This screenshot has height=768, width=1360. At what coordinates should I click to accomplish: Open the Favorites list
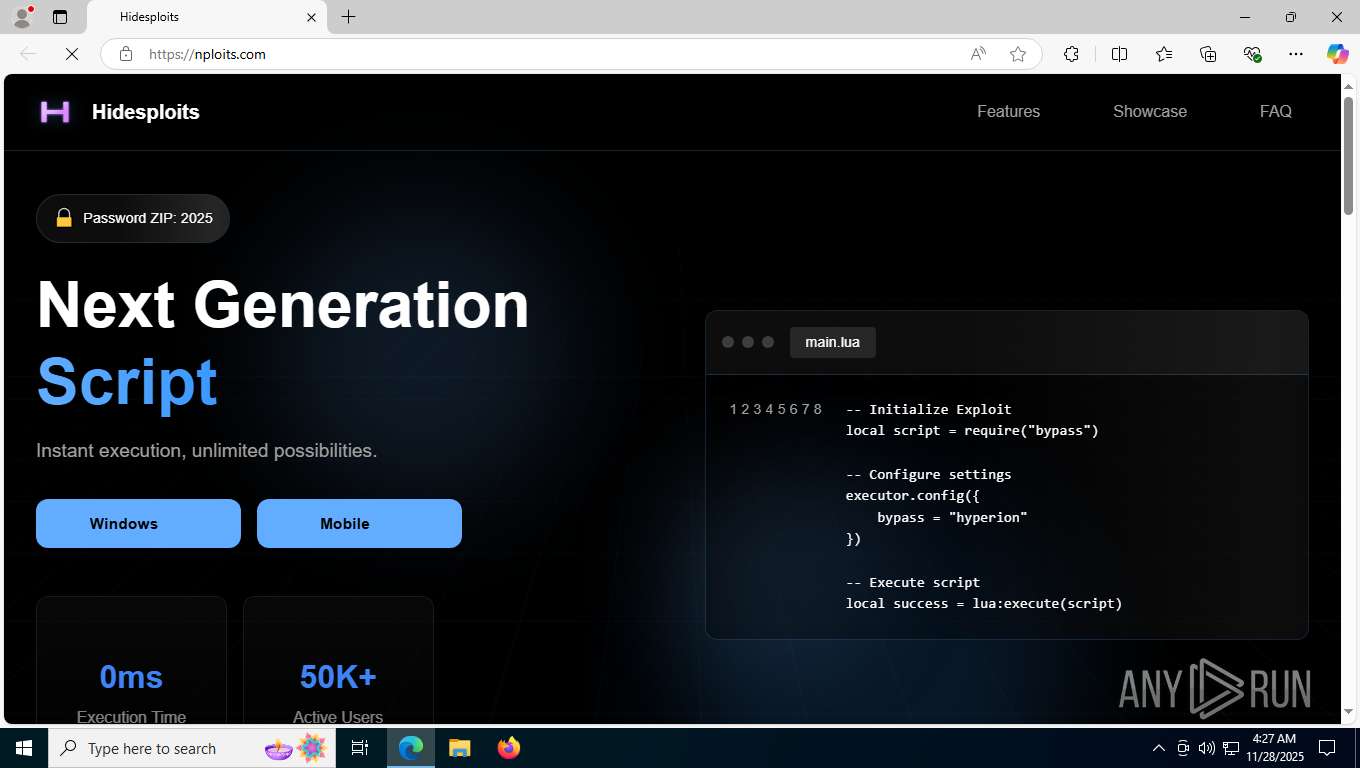[x=1164, y=54]
